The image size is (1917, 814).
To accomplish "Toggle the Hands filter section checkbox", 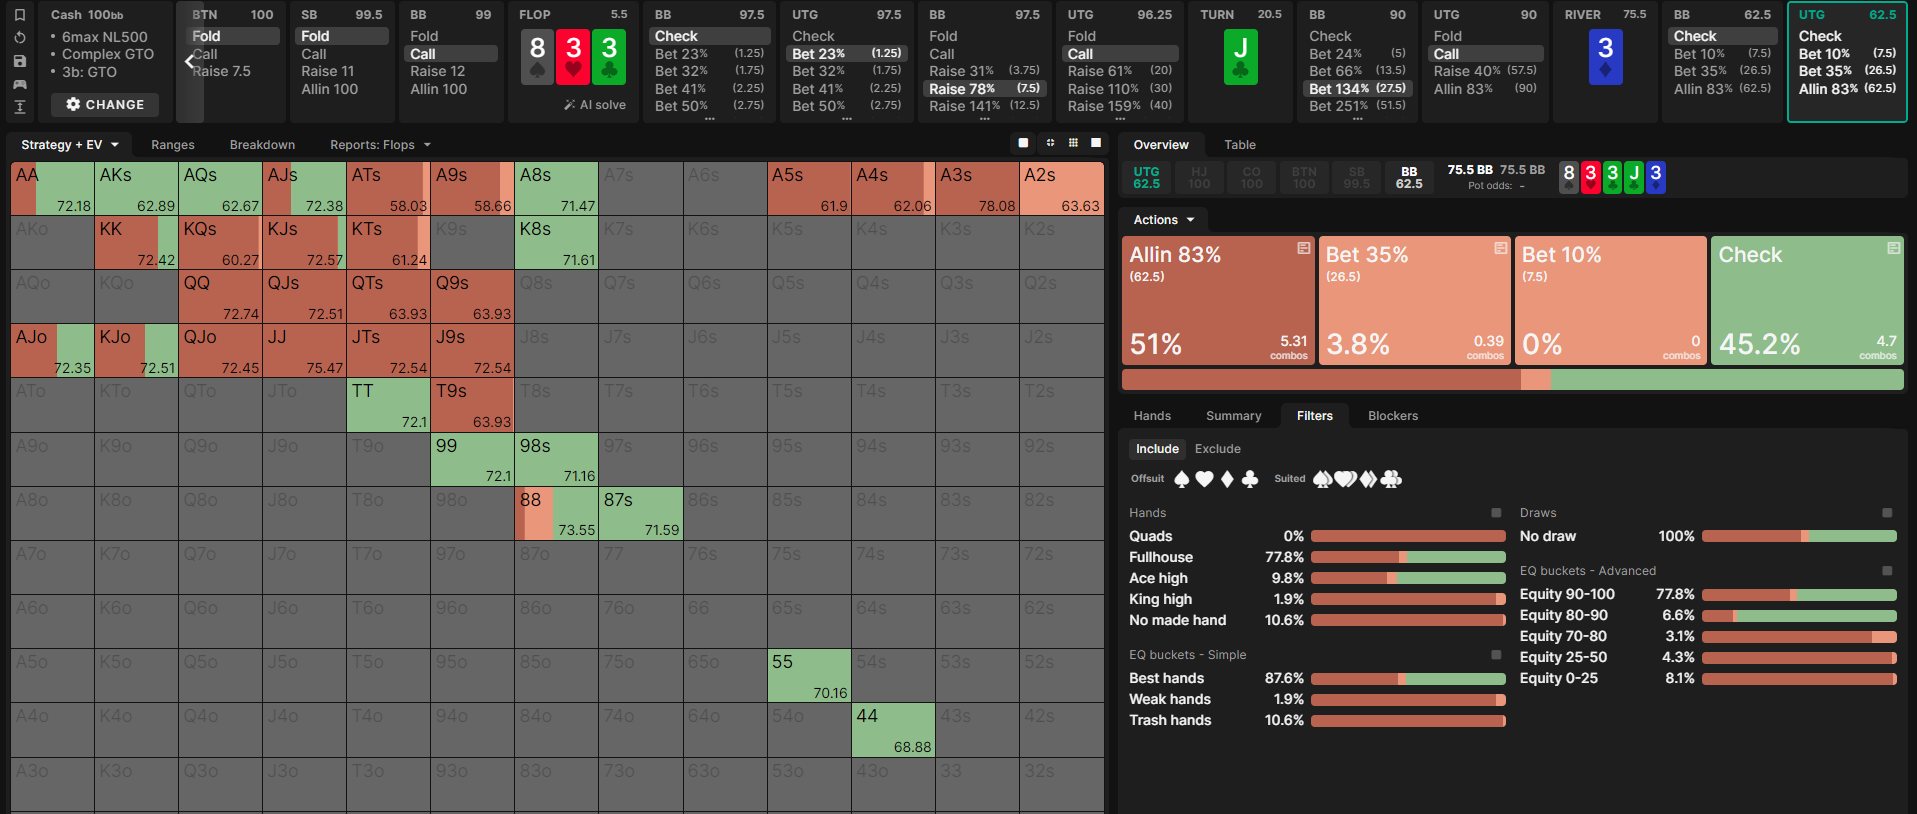I will click(1496, 513).
